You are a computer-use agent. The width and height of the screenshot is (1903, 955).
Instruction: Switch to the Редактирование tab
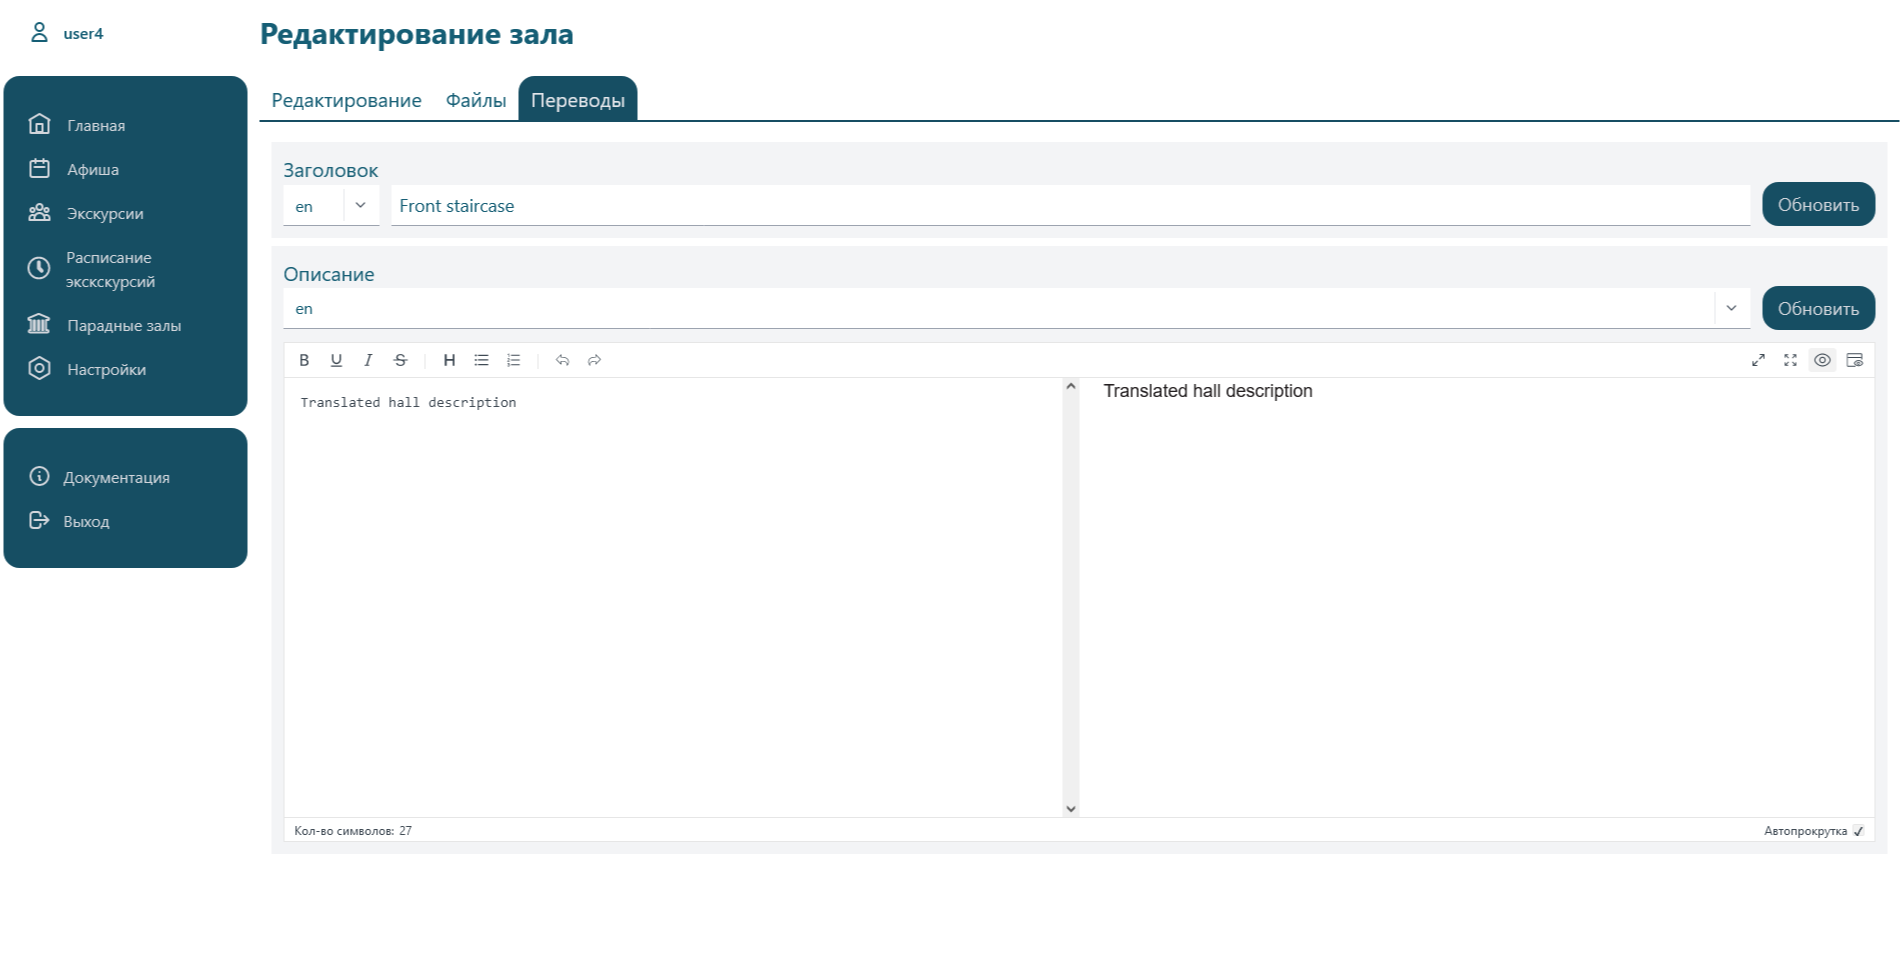point(346,100)
